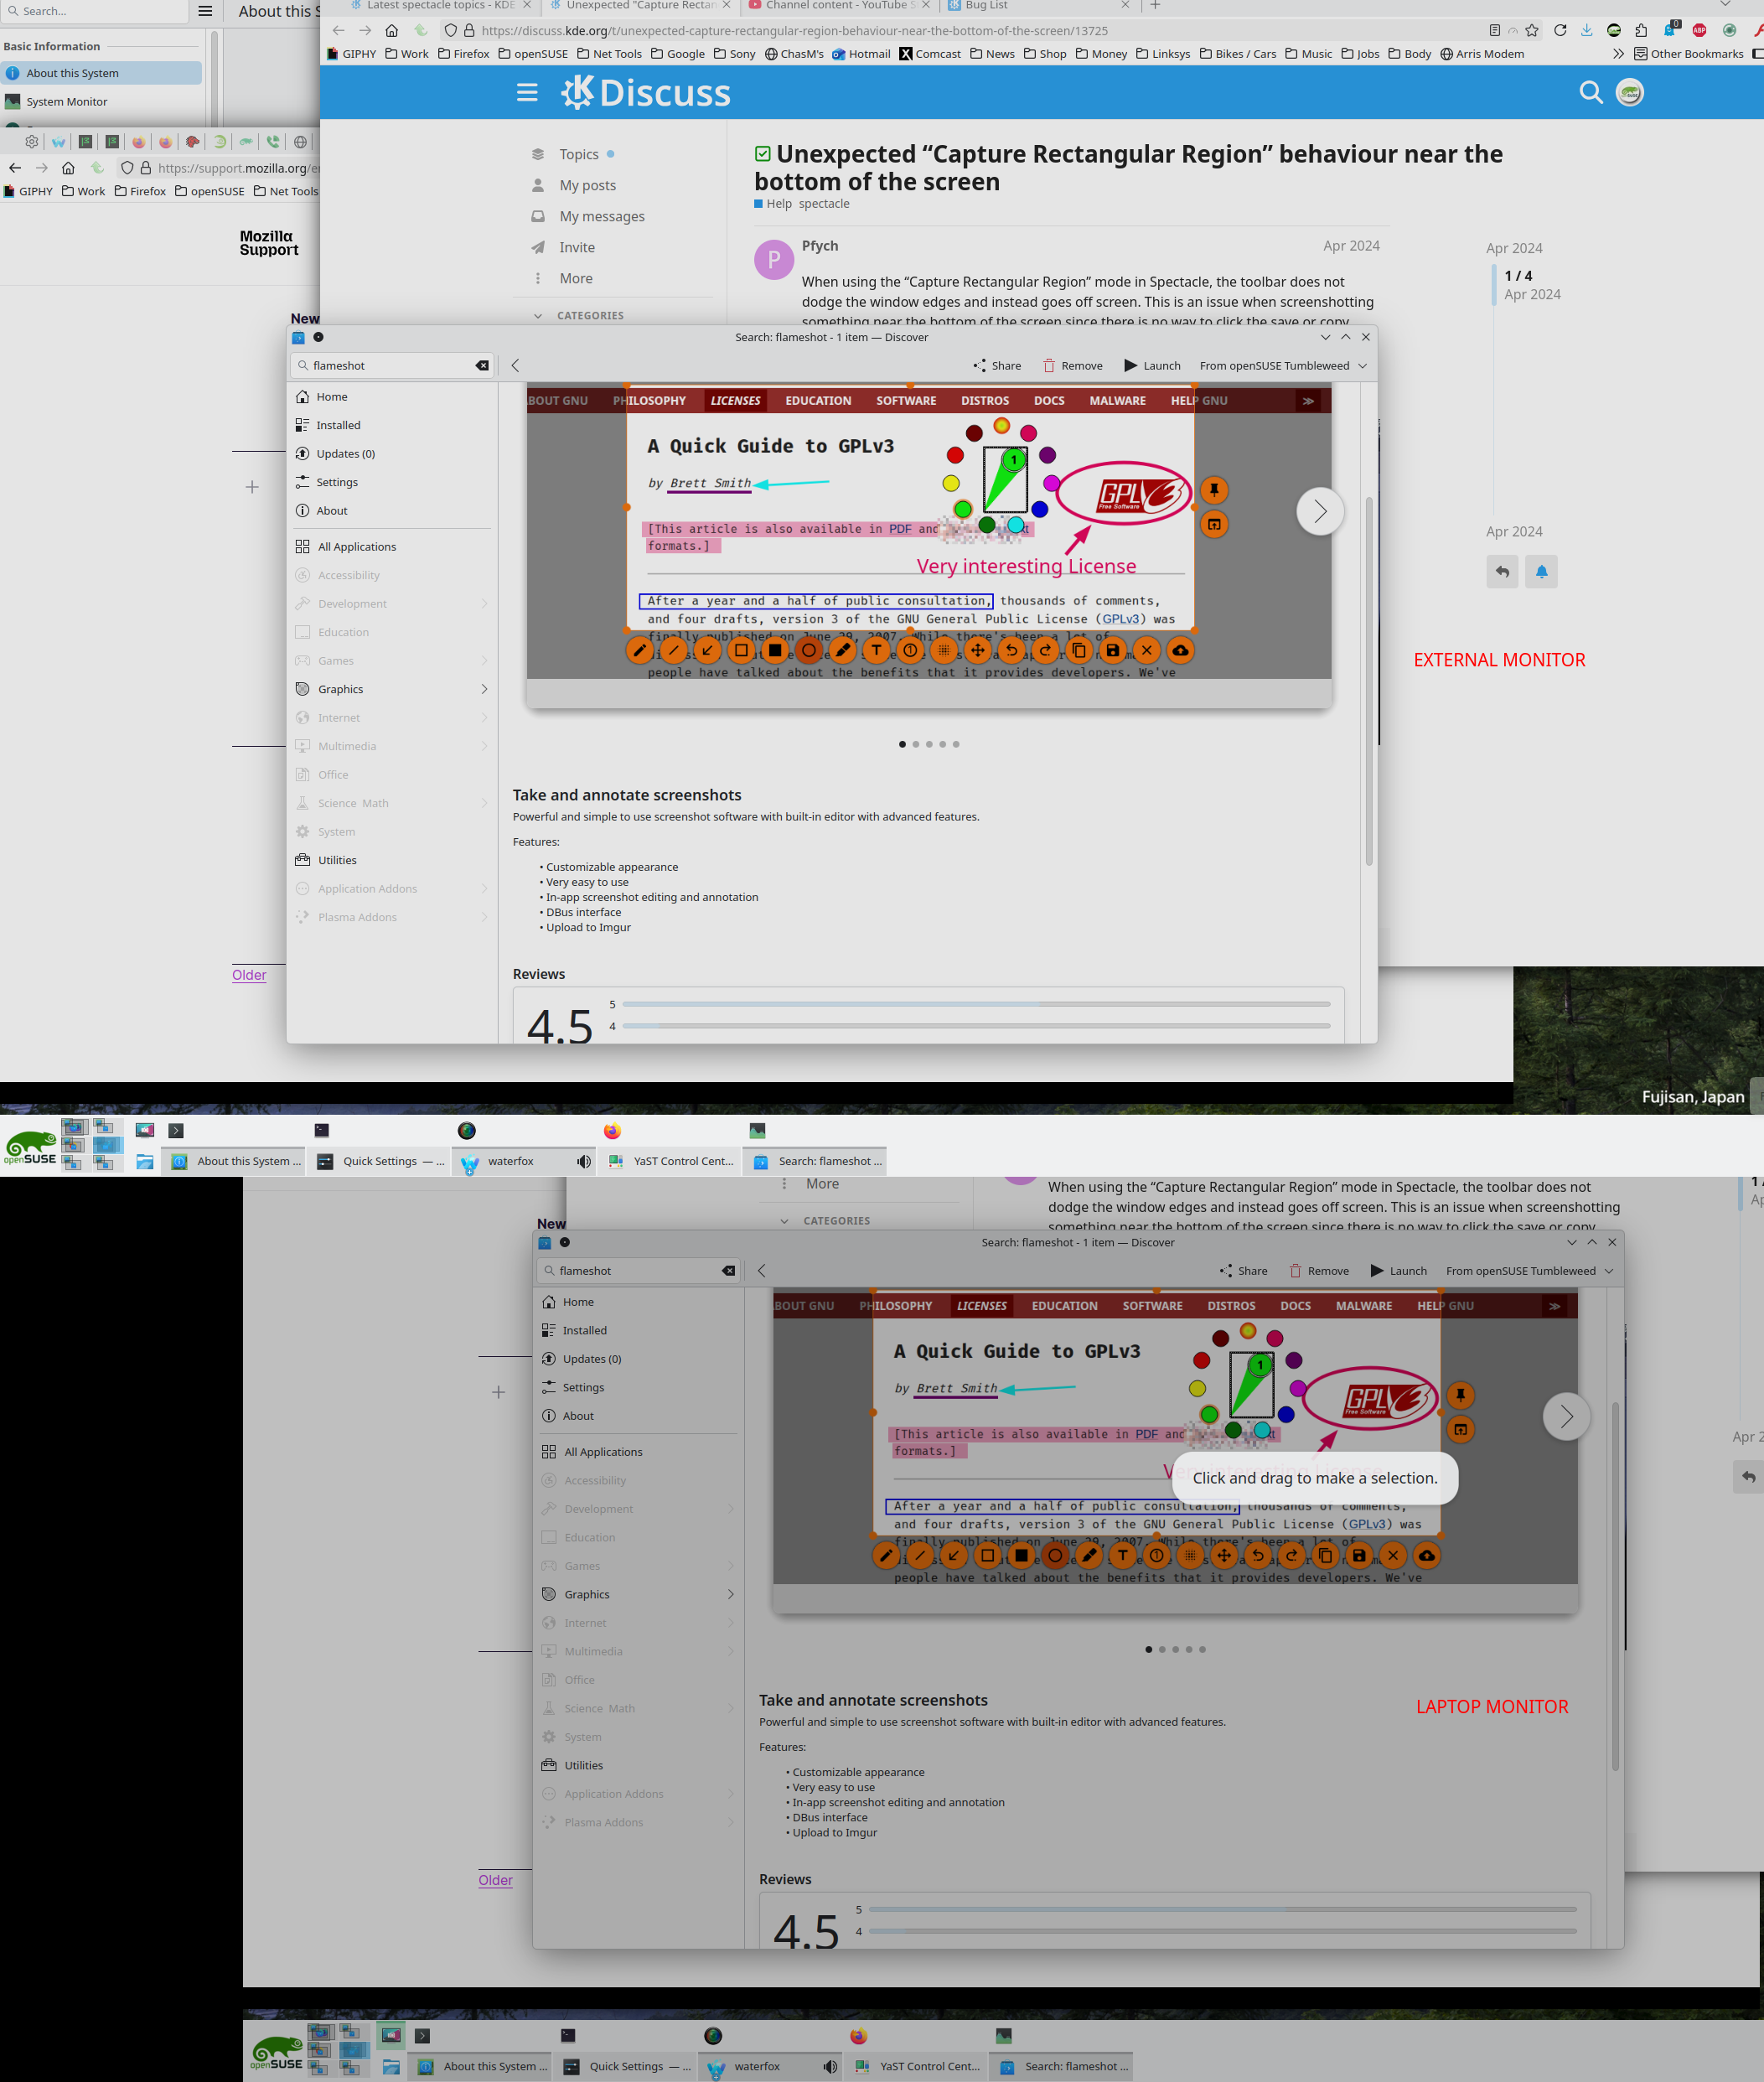This screenshot has width=1764, height=2082.
Task: Reload the page in the browser toolbar
Action: [x=1560, y=30]
